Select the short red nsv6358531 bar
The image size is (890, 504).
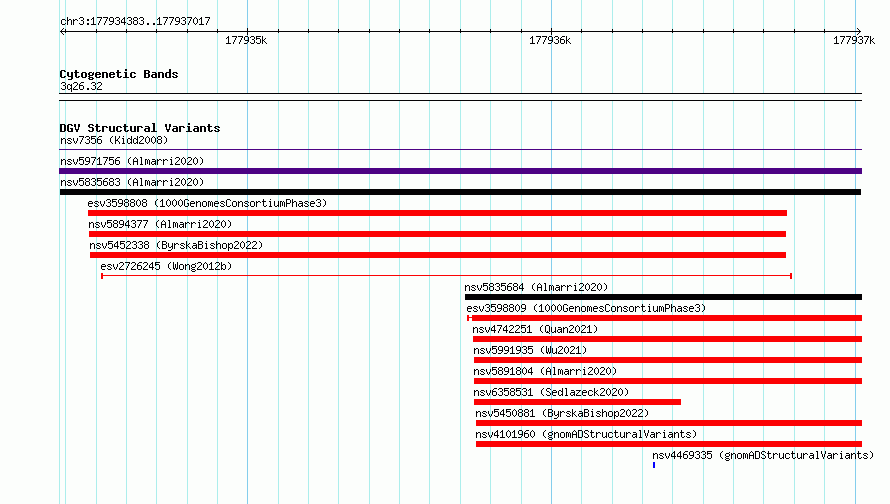coord(577,402)
